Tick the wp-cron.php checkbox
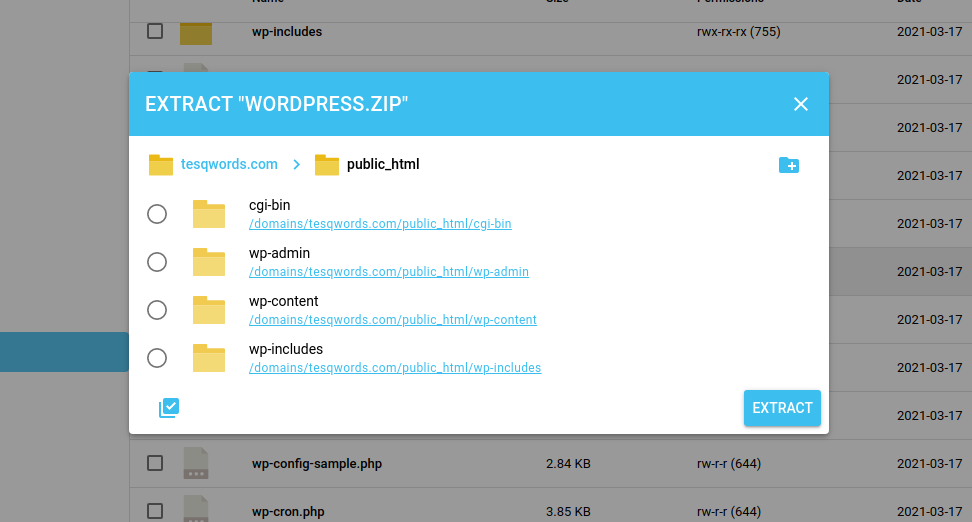 155,511
